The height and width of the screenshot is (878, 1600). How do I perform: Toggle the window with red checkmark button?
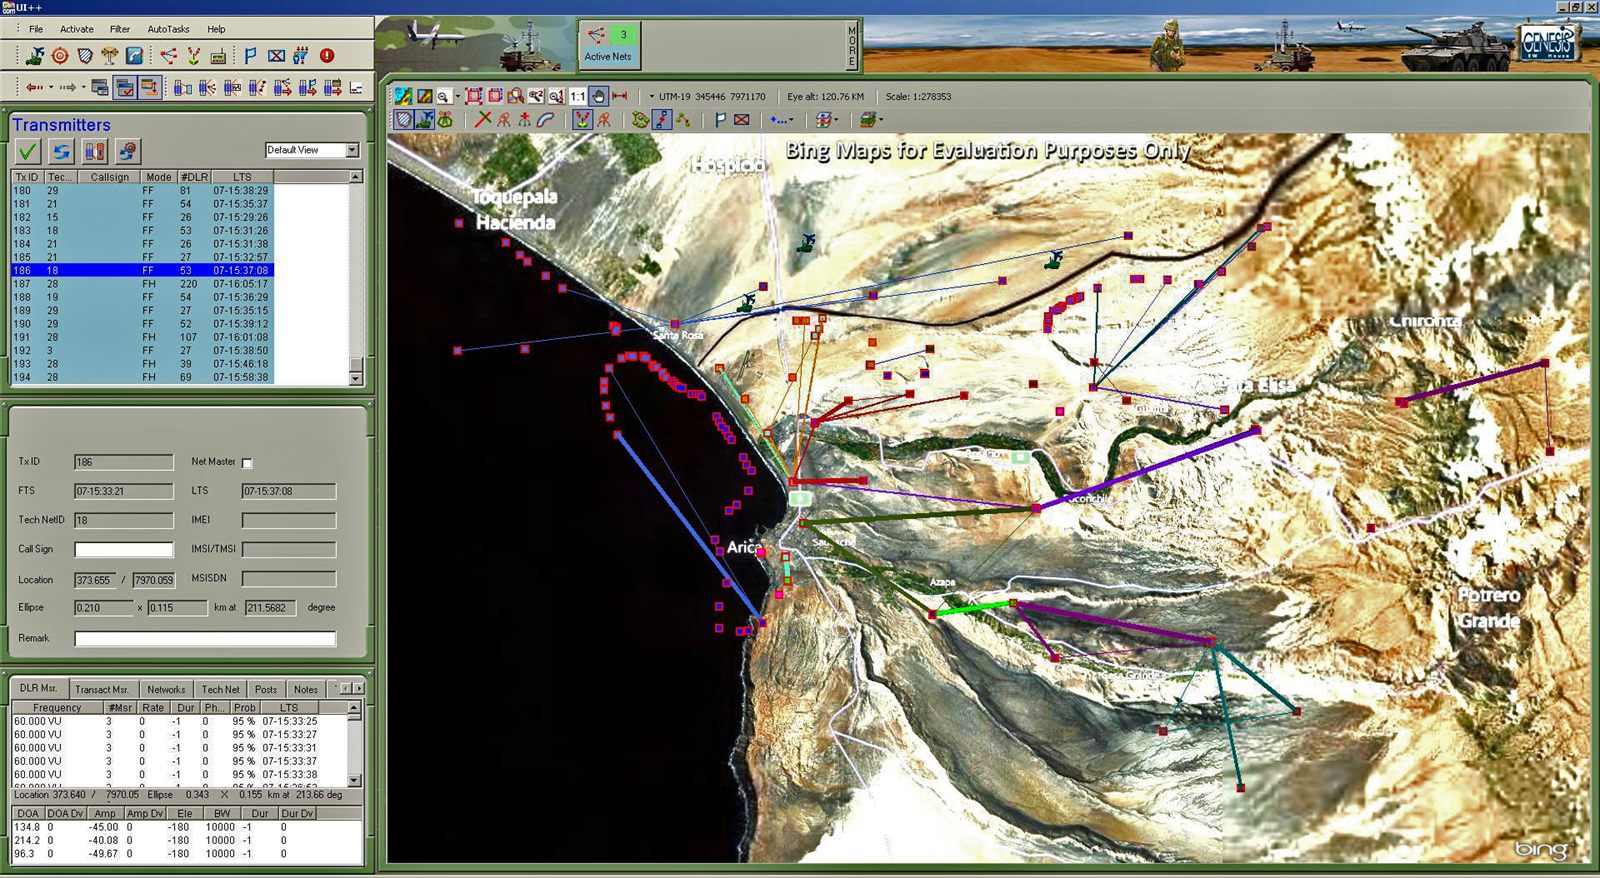point(125,88)
